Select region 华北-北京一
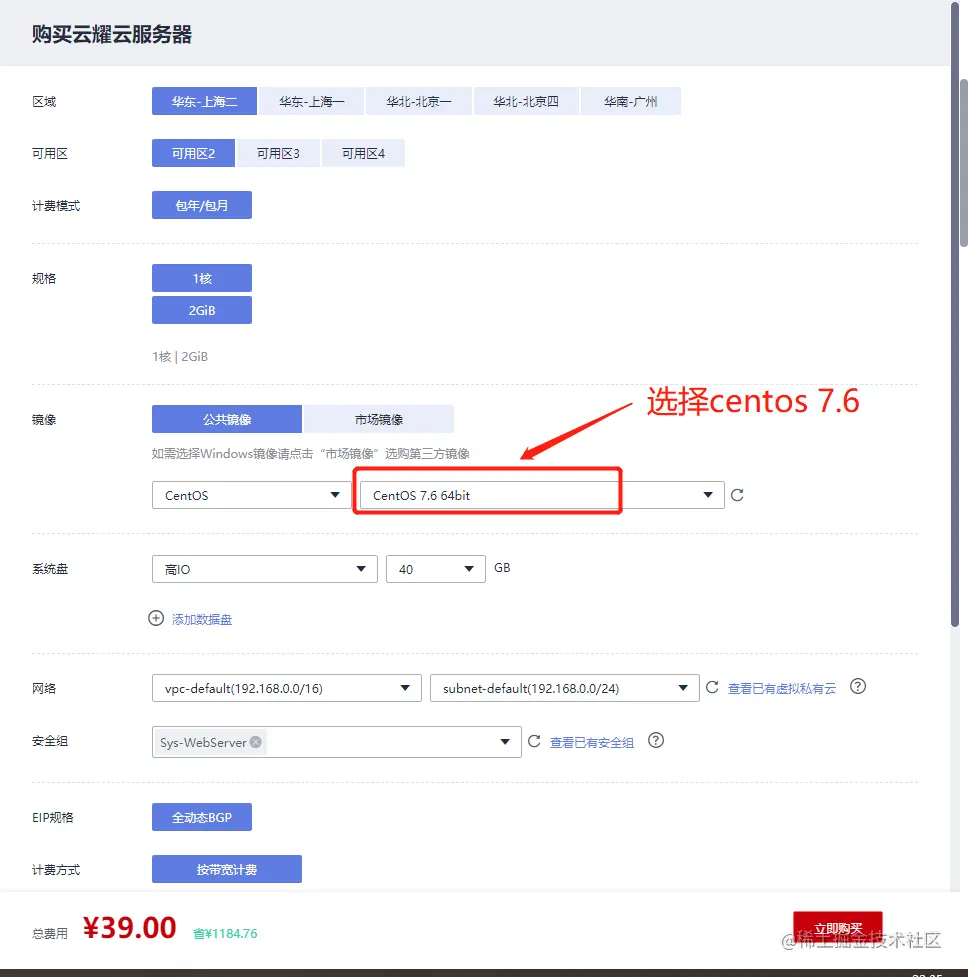The height and width of the screenshot is (977, 968). (419, 101)
